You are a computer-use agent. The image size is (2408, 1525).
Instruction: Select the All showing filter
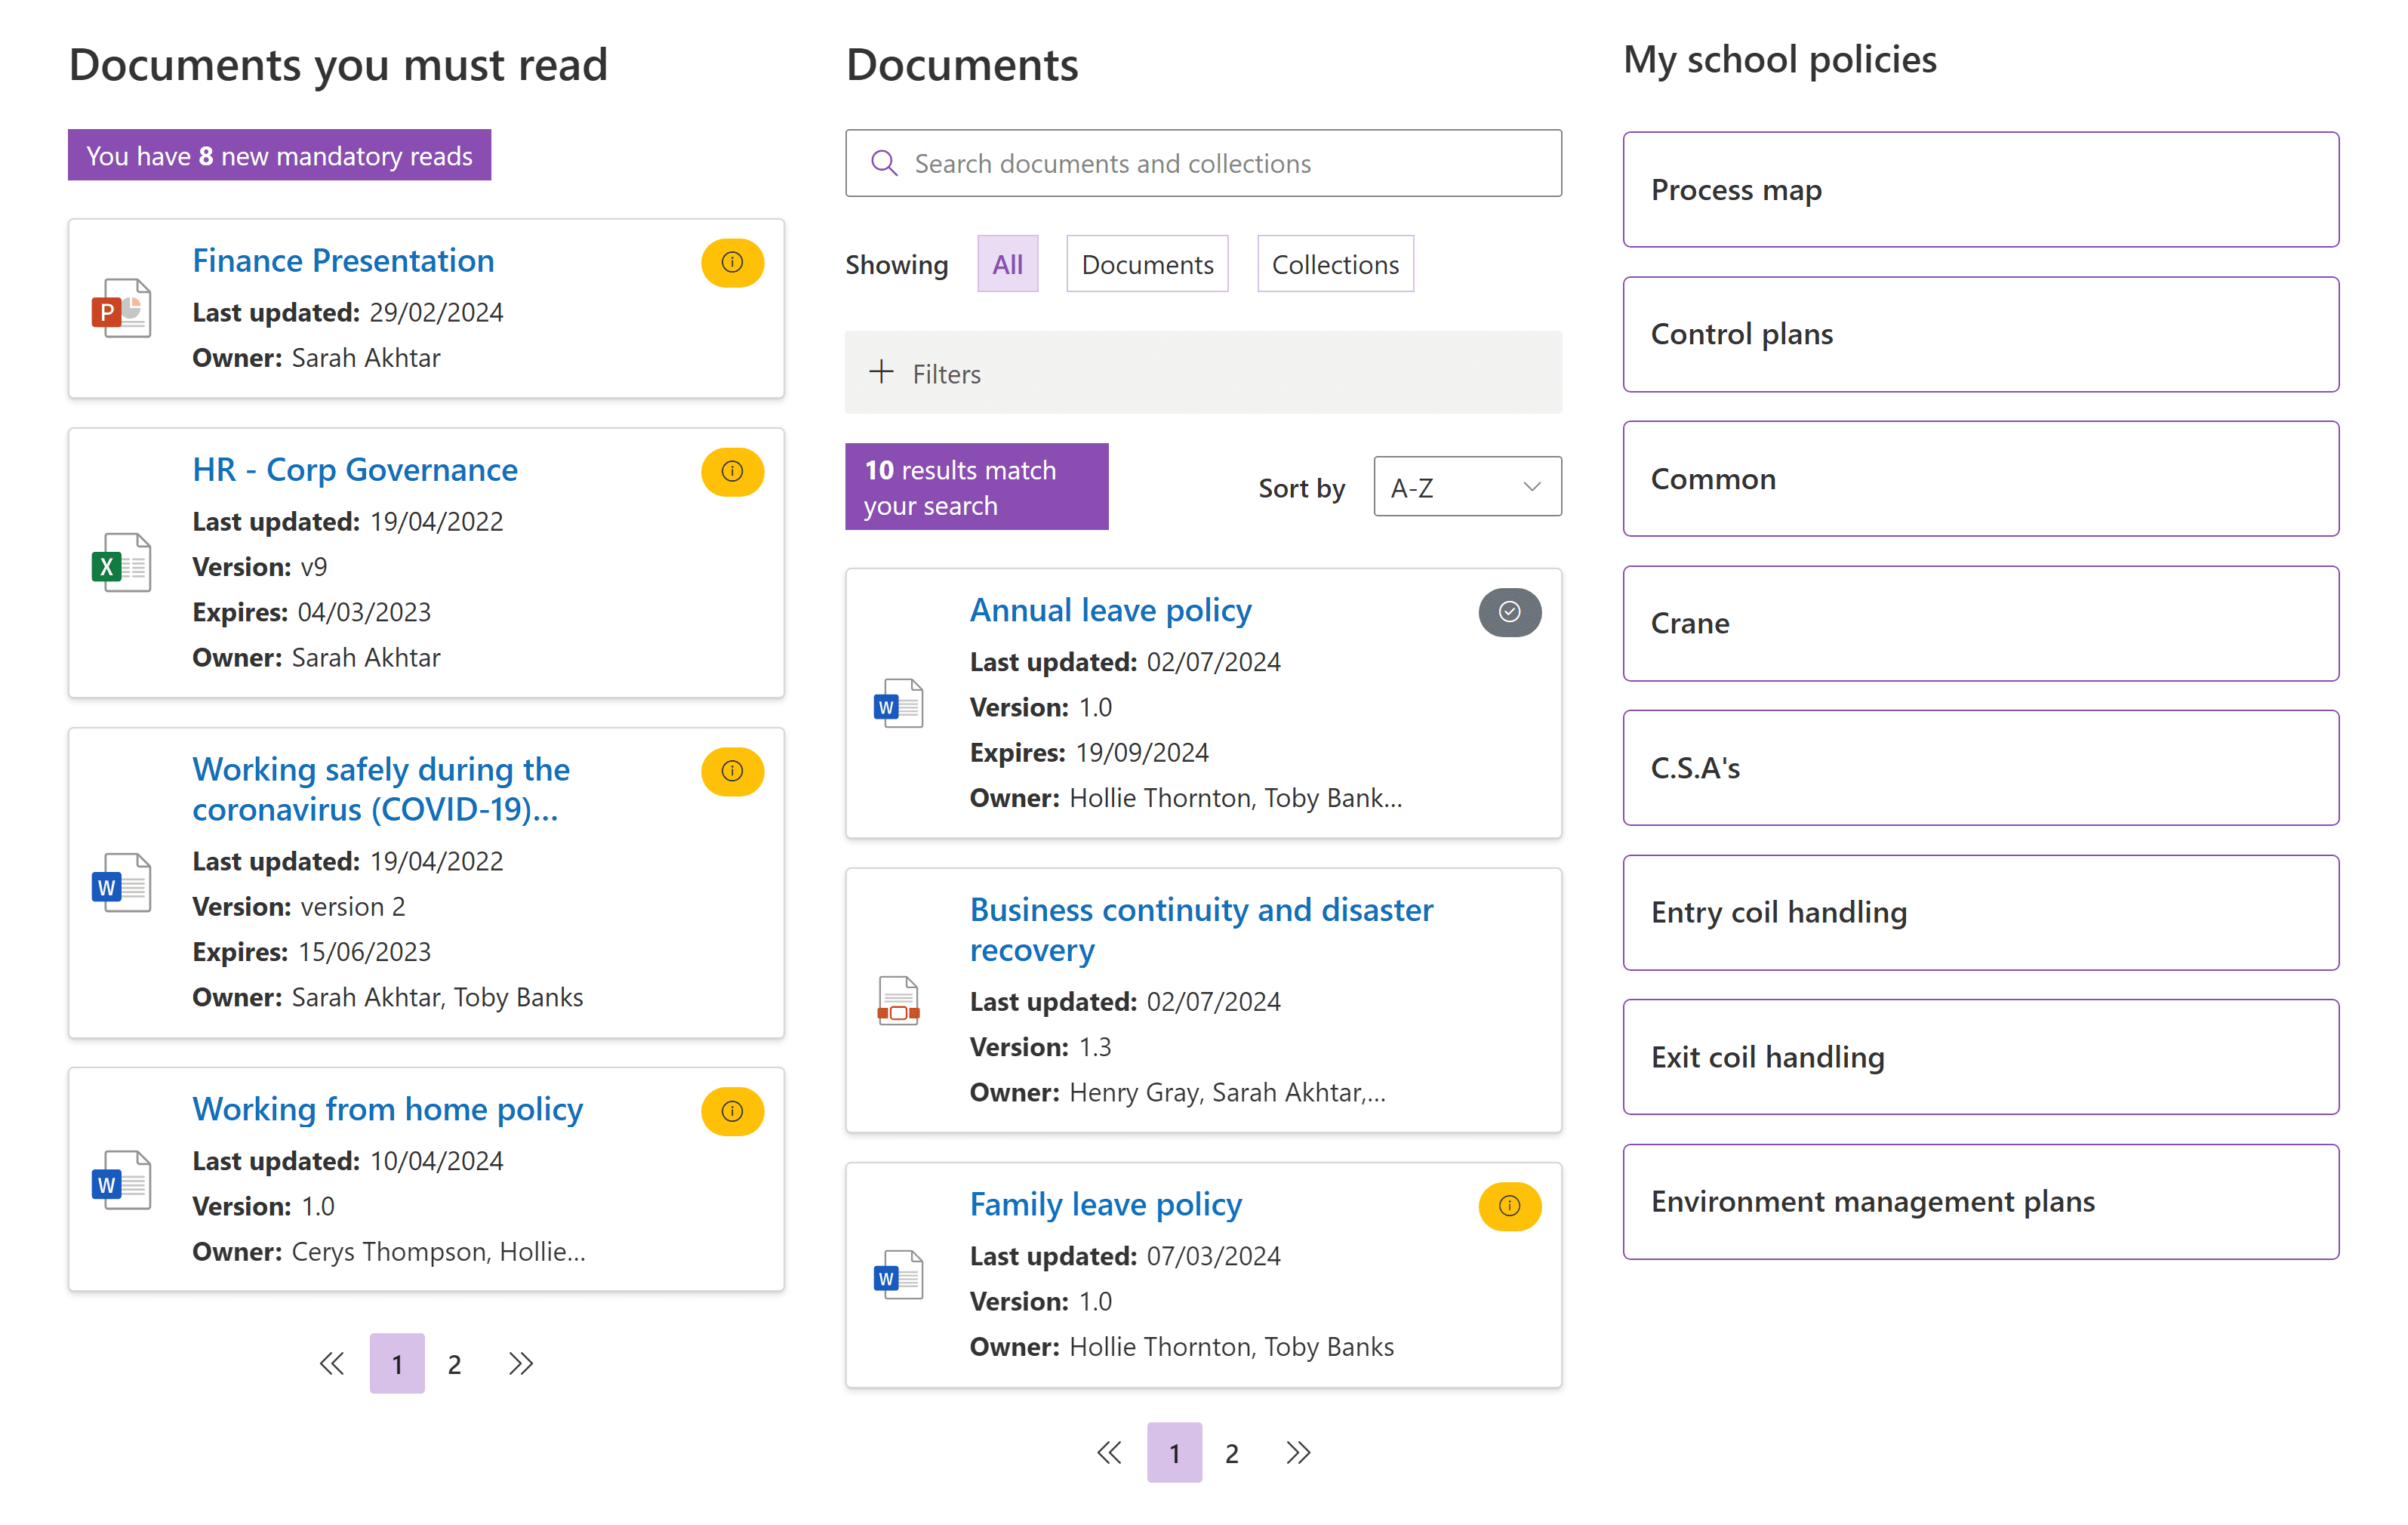tap(1007, 264)
